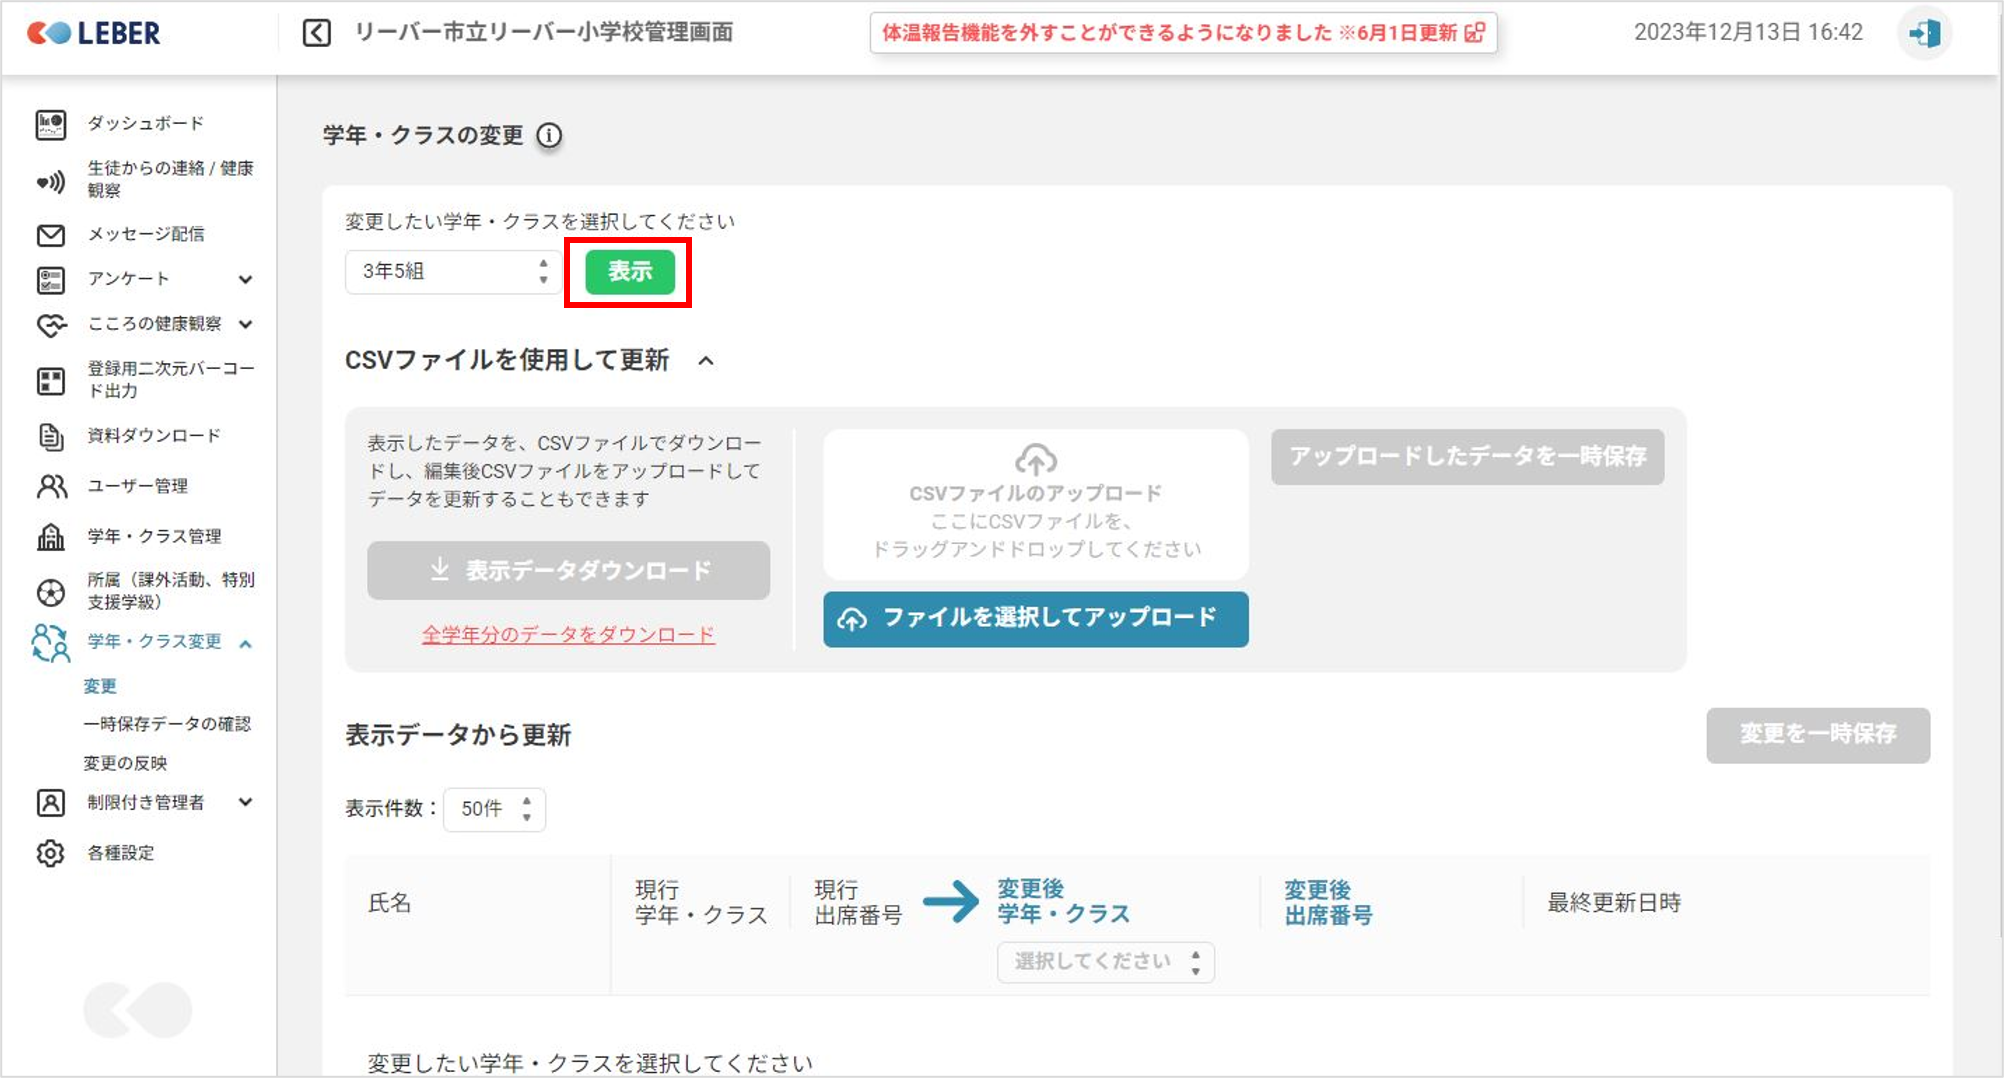This screenshot has height=1078, width=2004.
Task: Open the 表示件数 50件 dropdown
Action: pyautogui.click(x=494, y=809)
